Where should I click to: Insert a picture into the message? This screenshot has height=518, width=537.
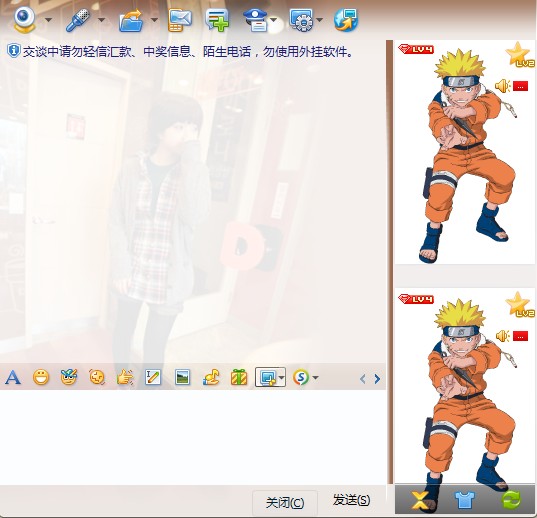(182, 378)
